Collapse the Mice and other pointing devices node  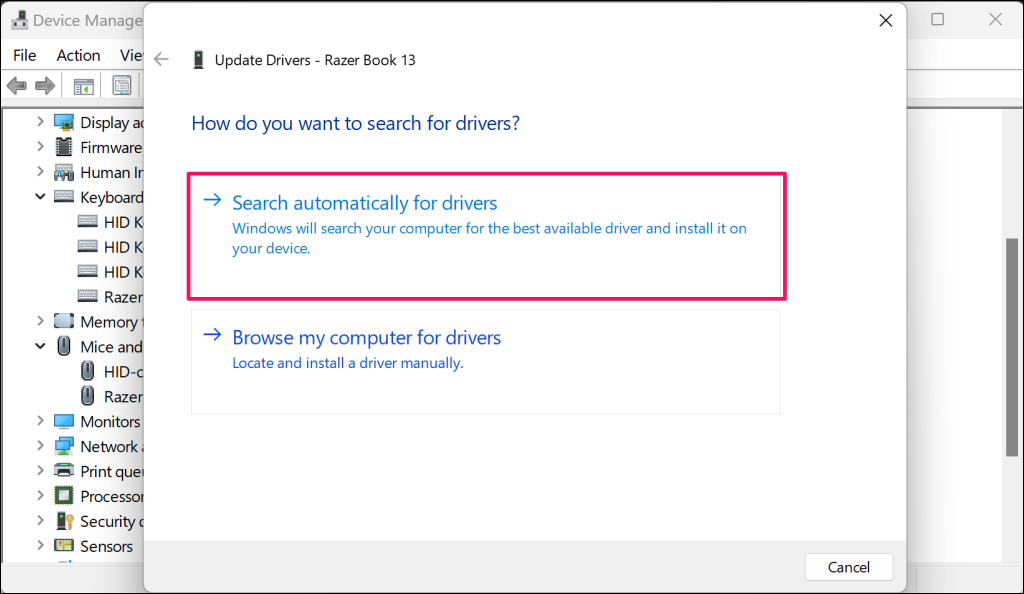click(x=40, y=346)
